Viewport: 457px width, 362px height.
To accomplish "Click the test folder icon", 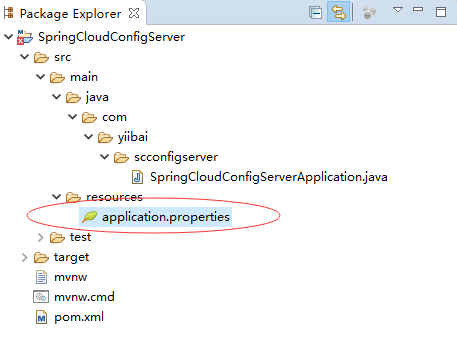I will point(57,237).
